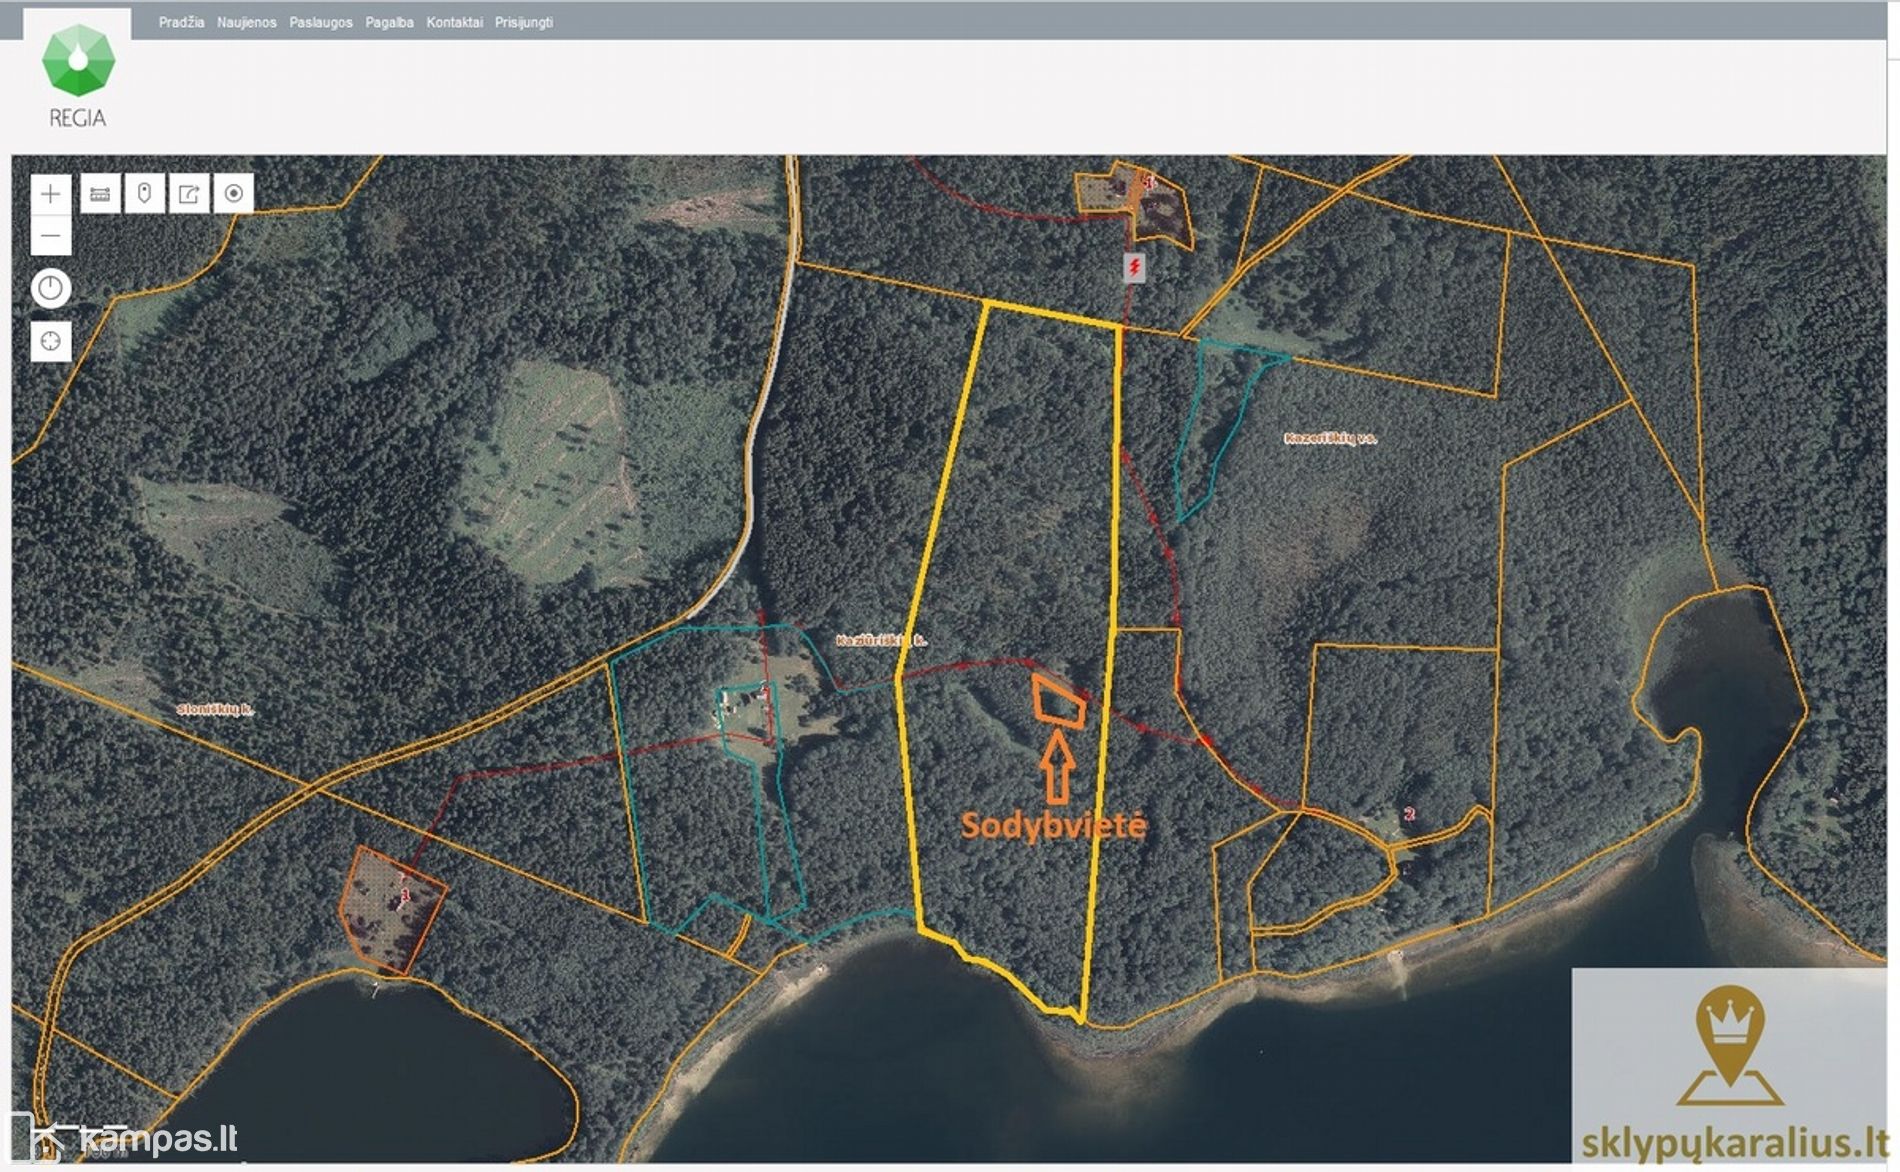Reset map rotation with compass button
This screenshot has height=1172, width=1900.
pyautogui.click(x=51, y=288)
